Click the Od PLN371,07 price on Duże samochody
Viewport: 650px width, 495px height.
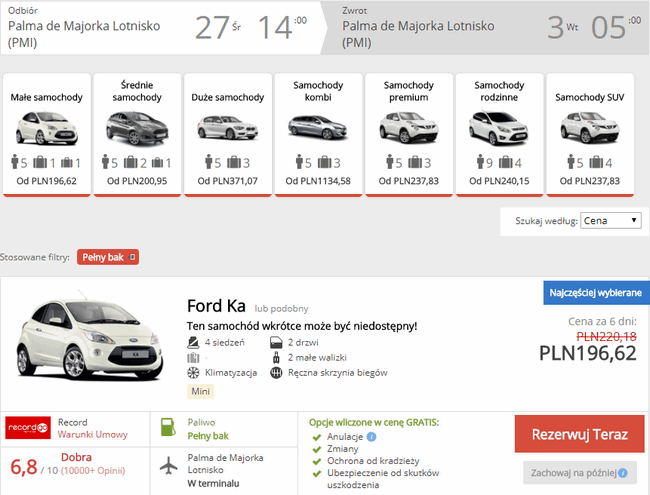228,181
